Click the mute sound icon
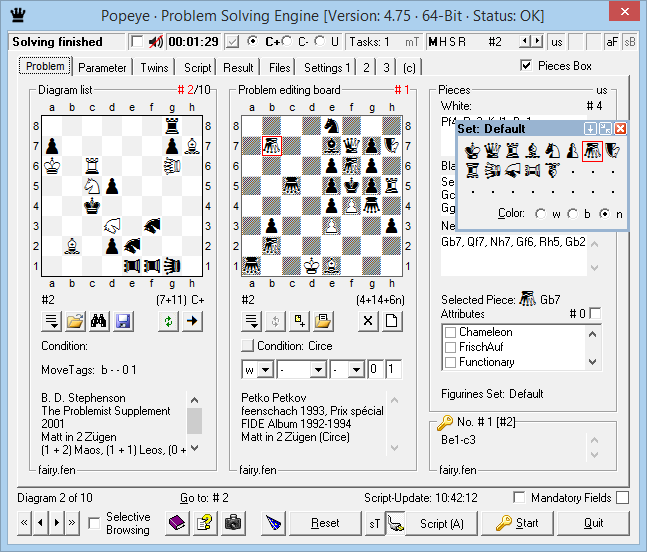The image size is (647, 552). (x=156, y=42)
